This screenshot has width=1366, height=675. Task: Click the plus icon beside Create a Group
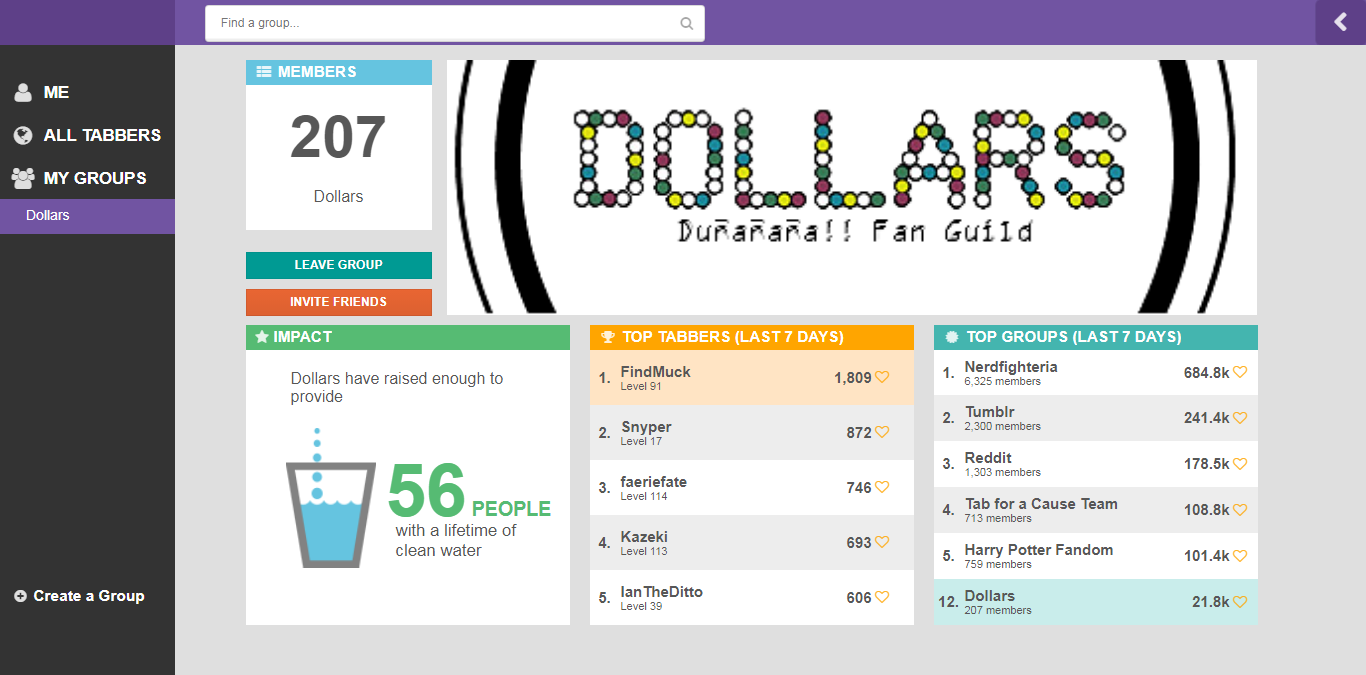click(x=20, y=596)
